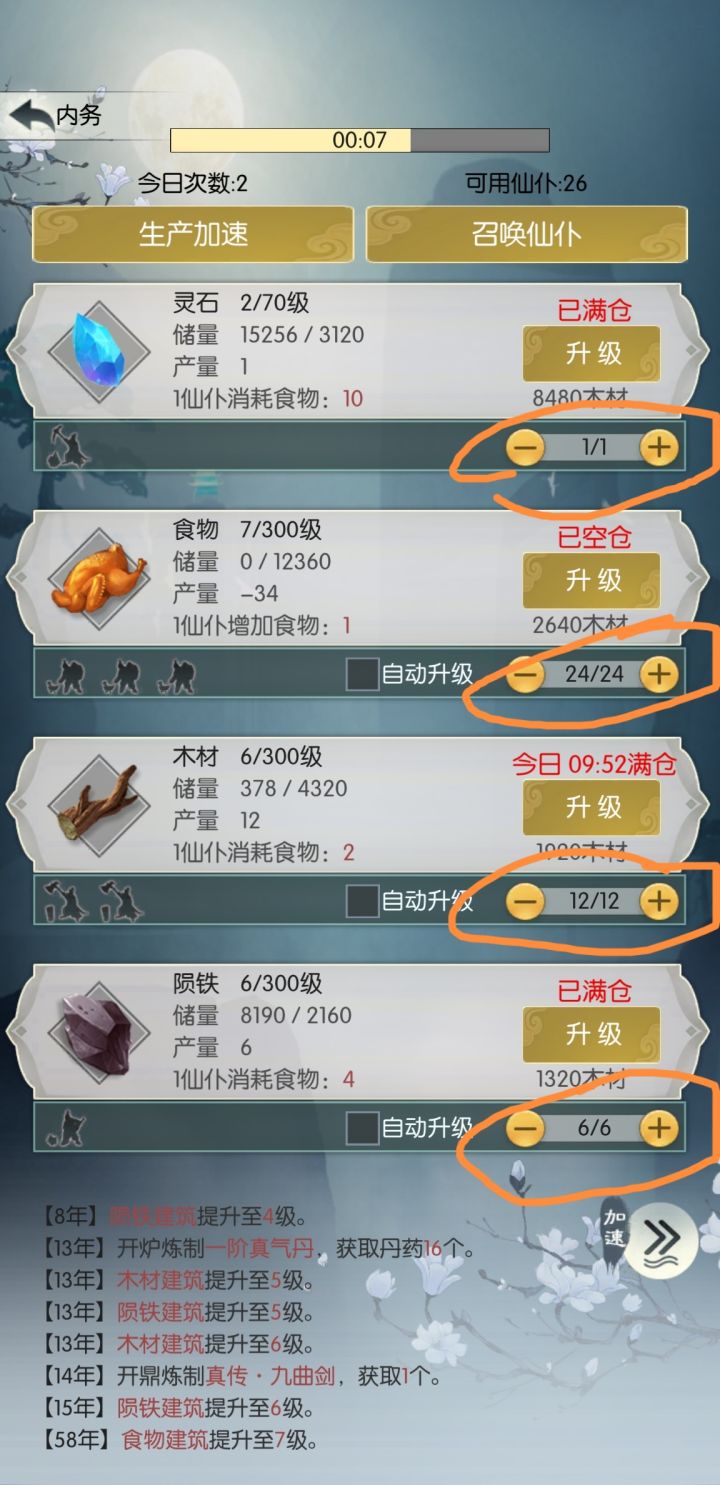Click the 召唤仙仆 button
The width and height of the screenshot is (720, 1485).
pos(526,235)
